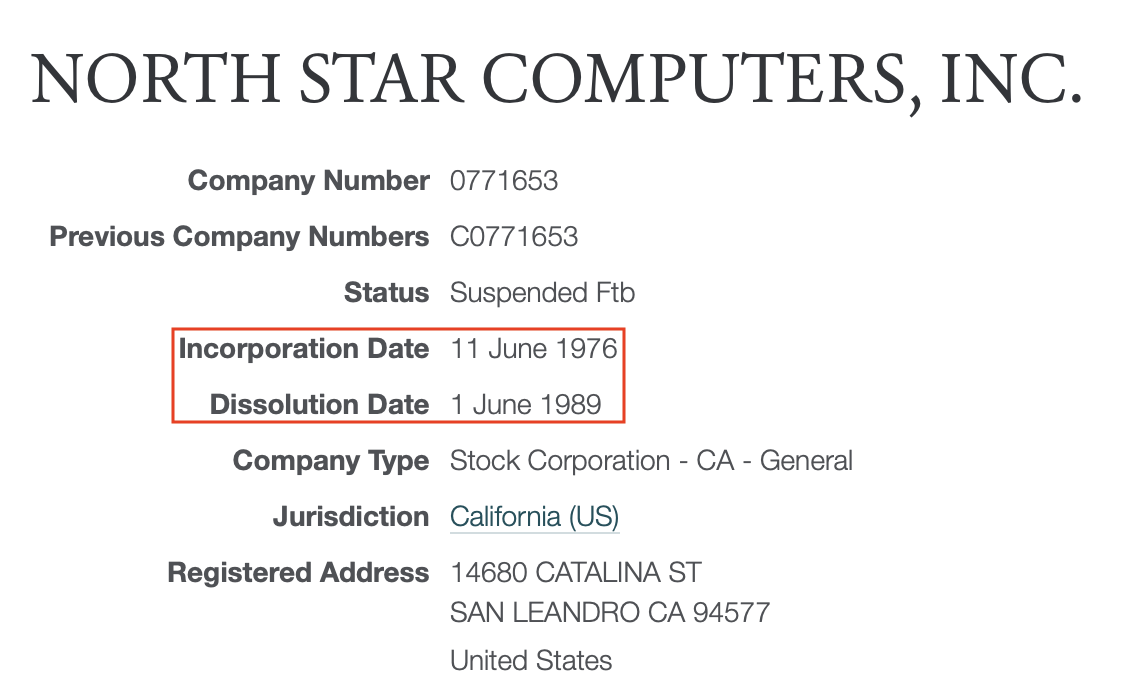This screenshot has width=1136, height=694.
Task: Open the California (US) jurisdiction link
Action: coord(535,517)
